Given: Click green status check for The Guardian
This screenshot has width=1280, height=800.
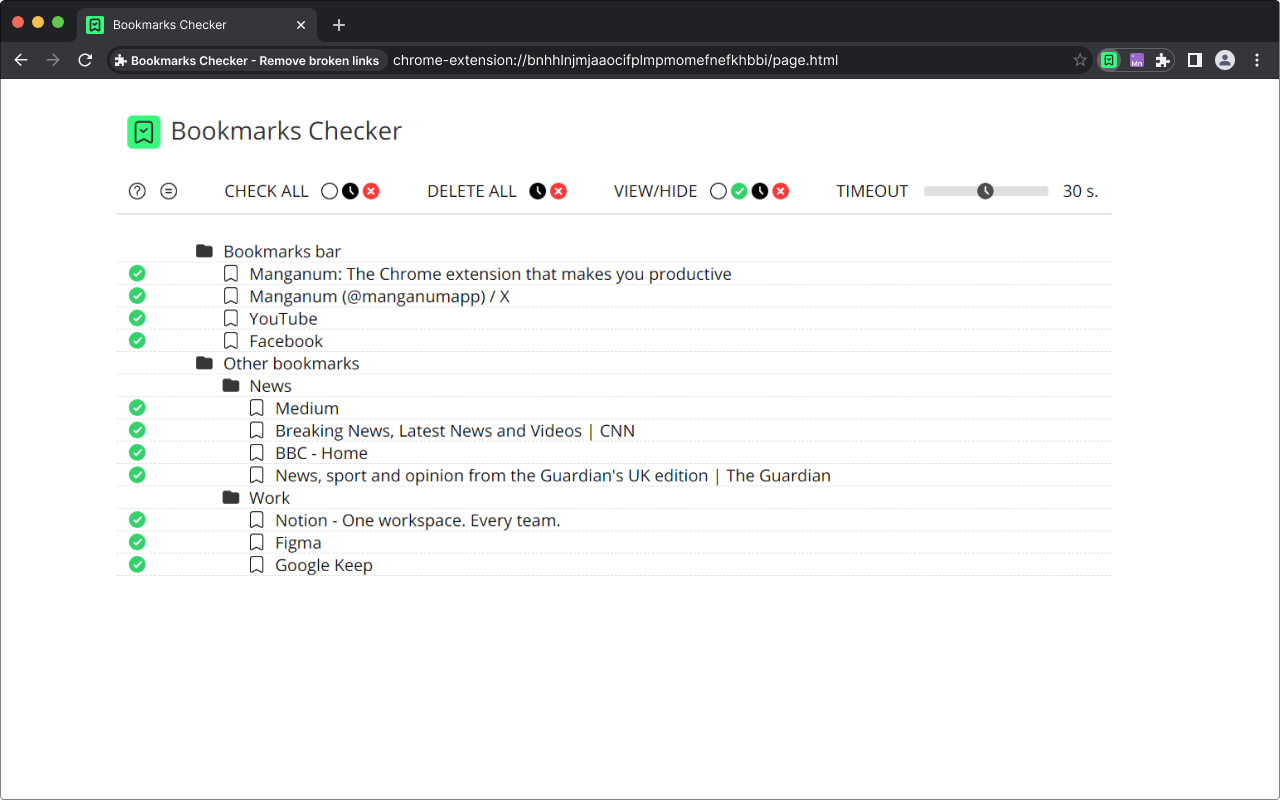Looking at the screenshot, I should 137,475.
